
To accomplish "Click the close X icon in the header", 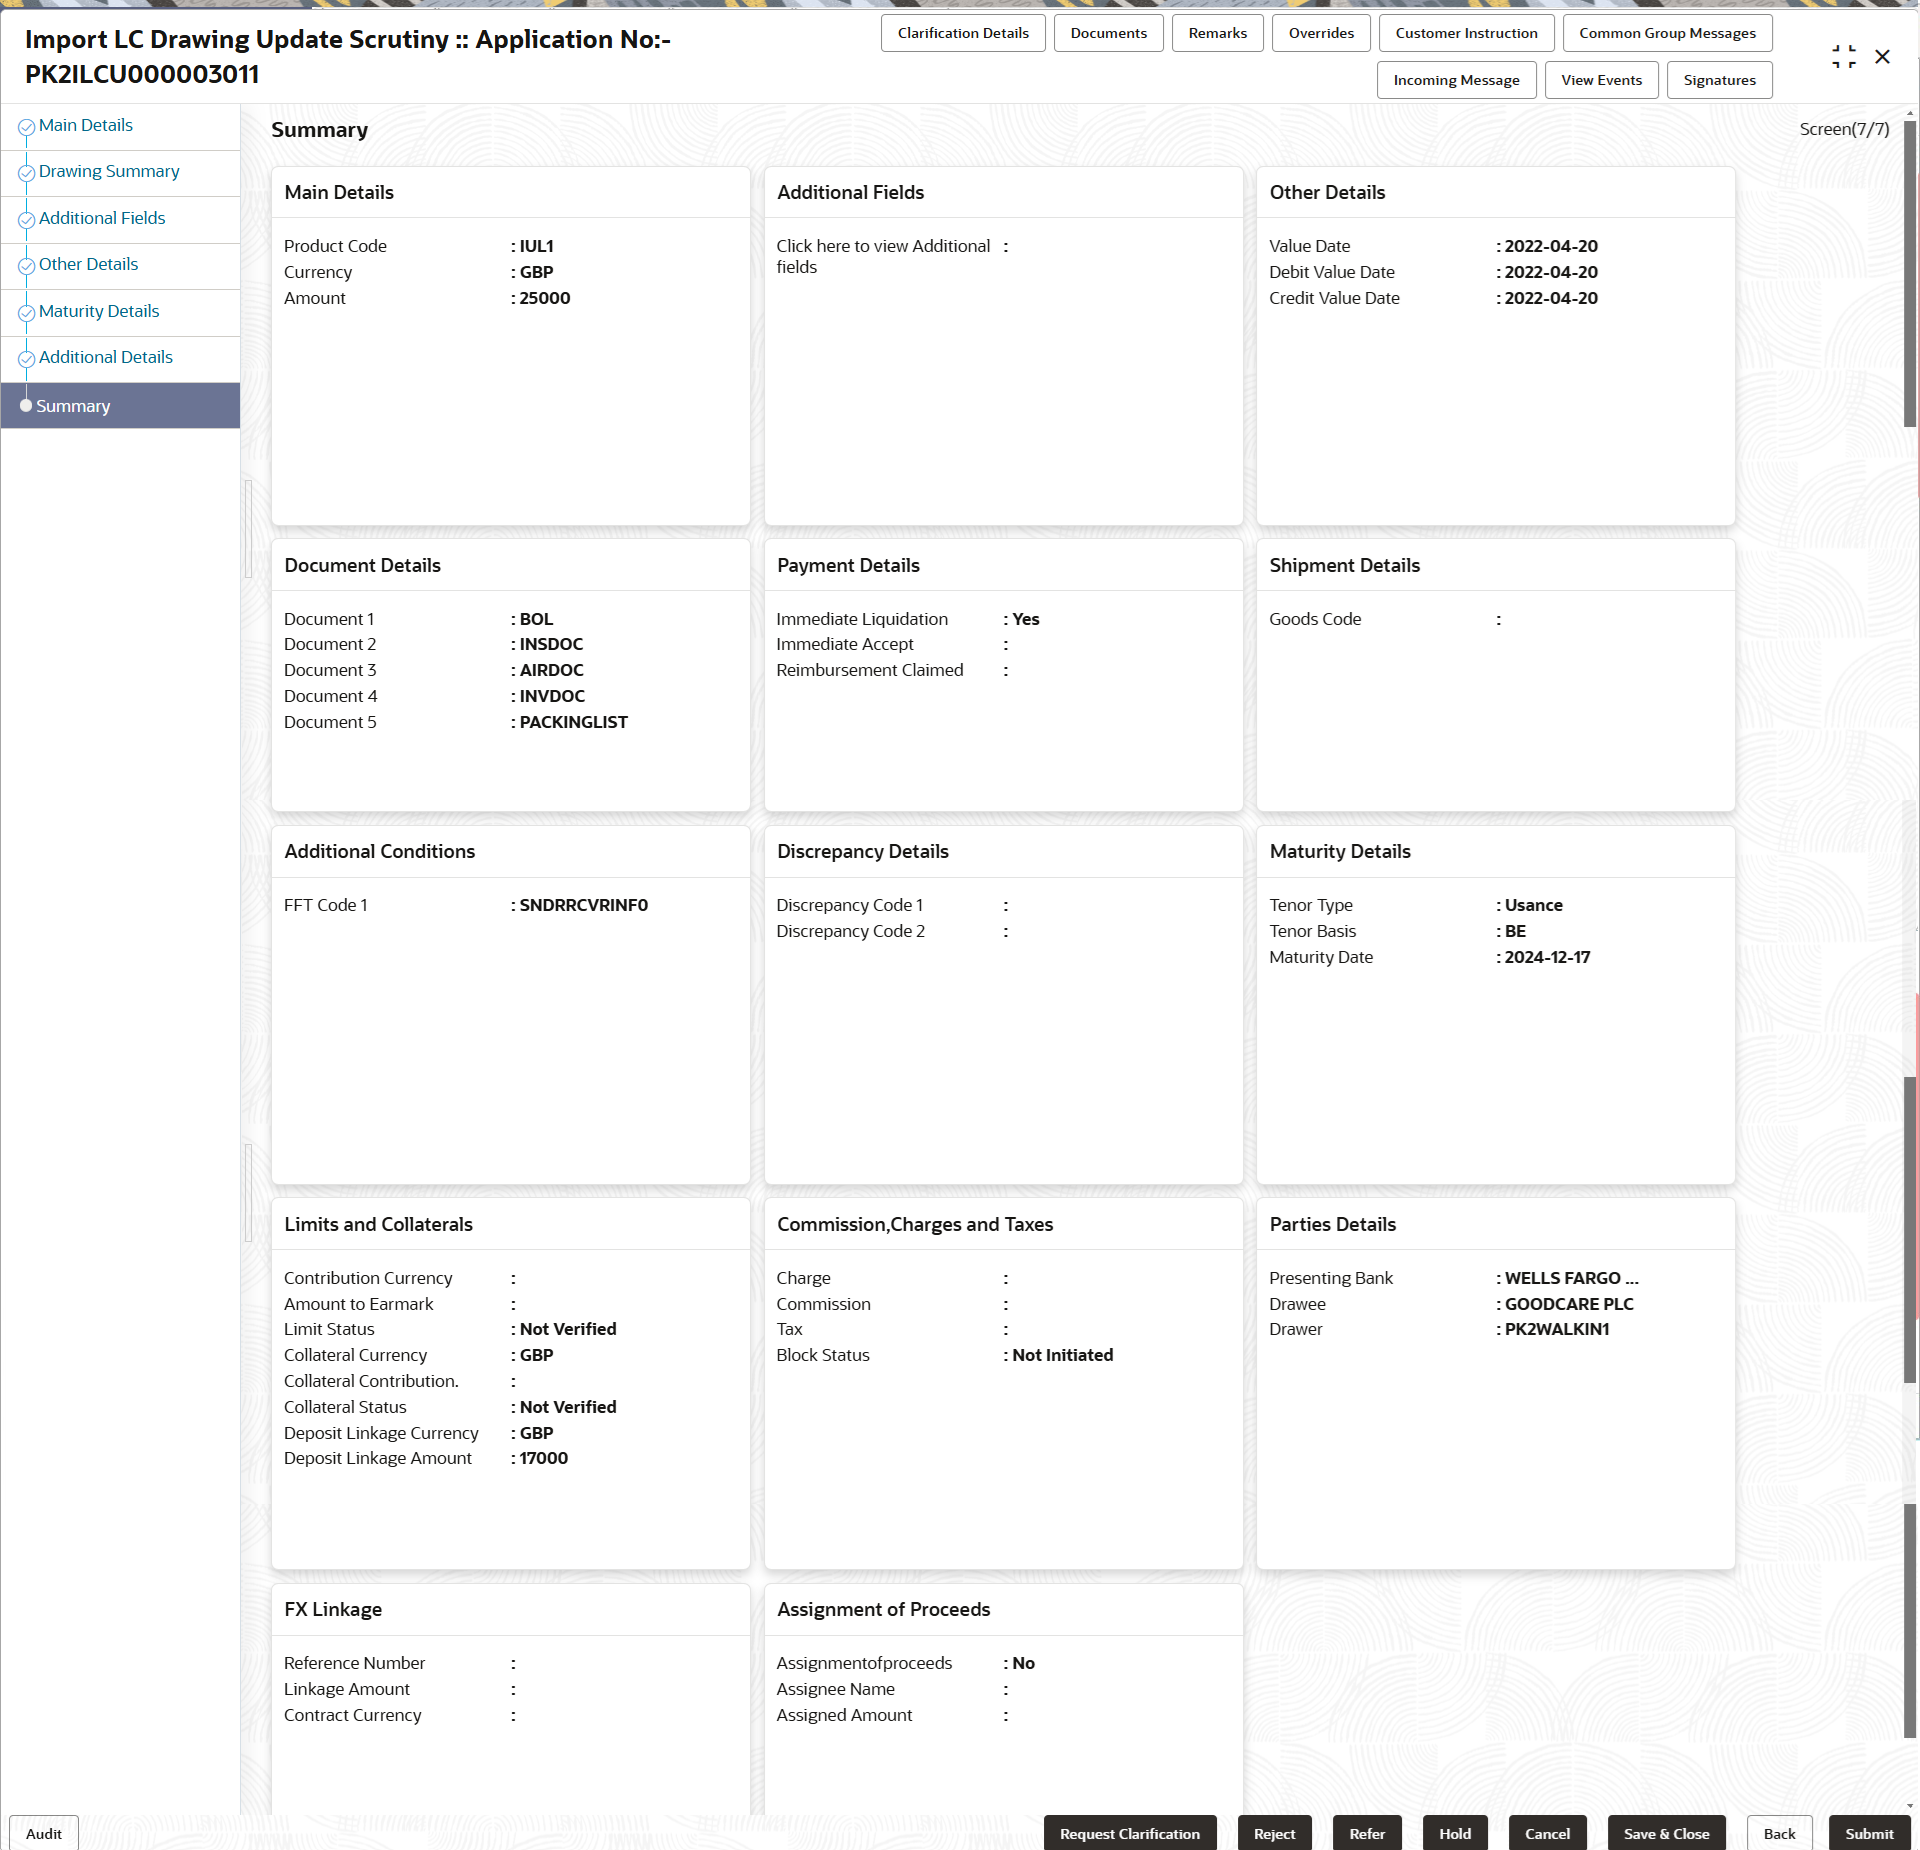I will pos(1884,56).
